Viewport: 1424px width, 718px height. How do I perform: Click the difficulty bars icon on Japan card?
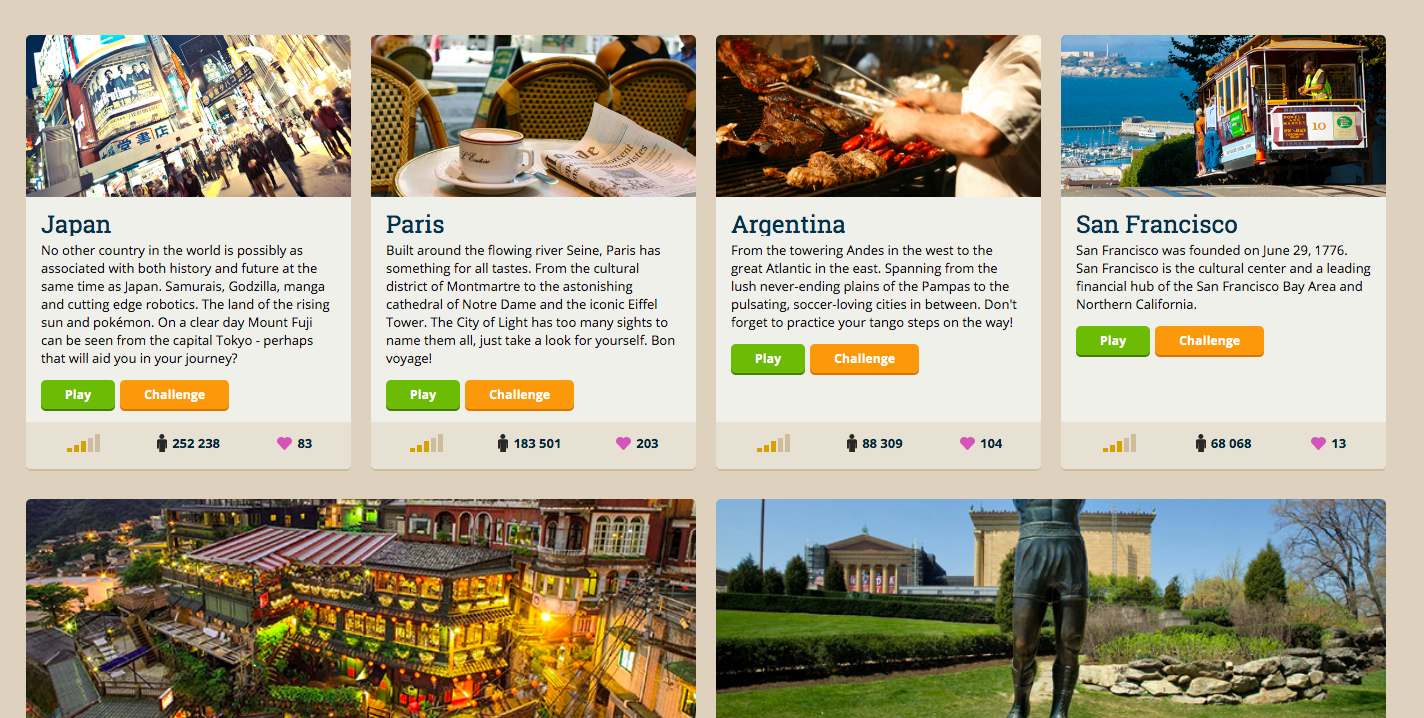[83, 443]
